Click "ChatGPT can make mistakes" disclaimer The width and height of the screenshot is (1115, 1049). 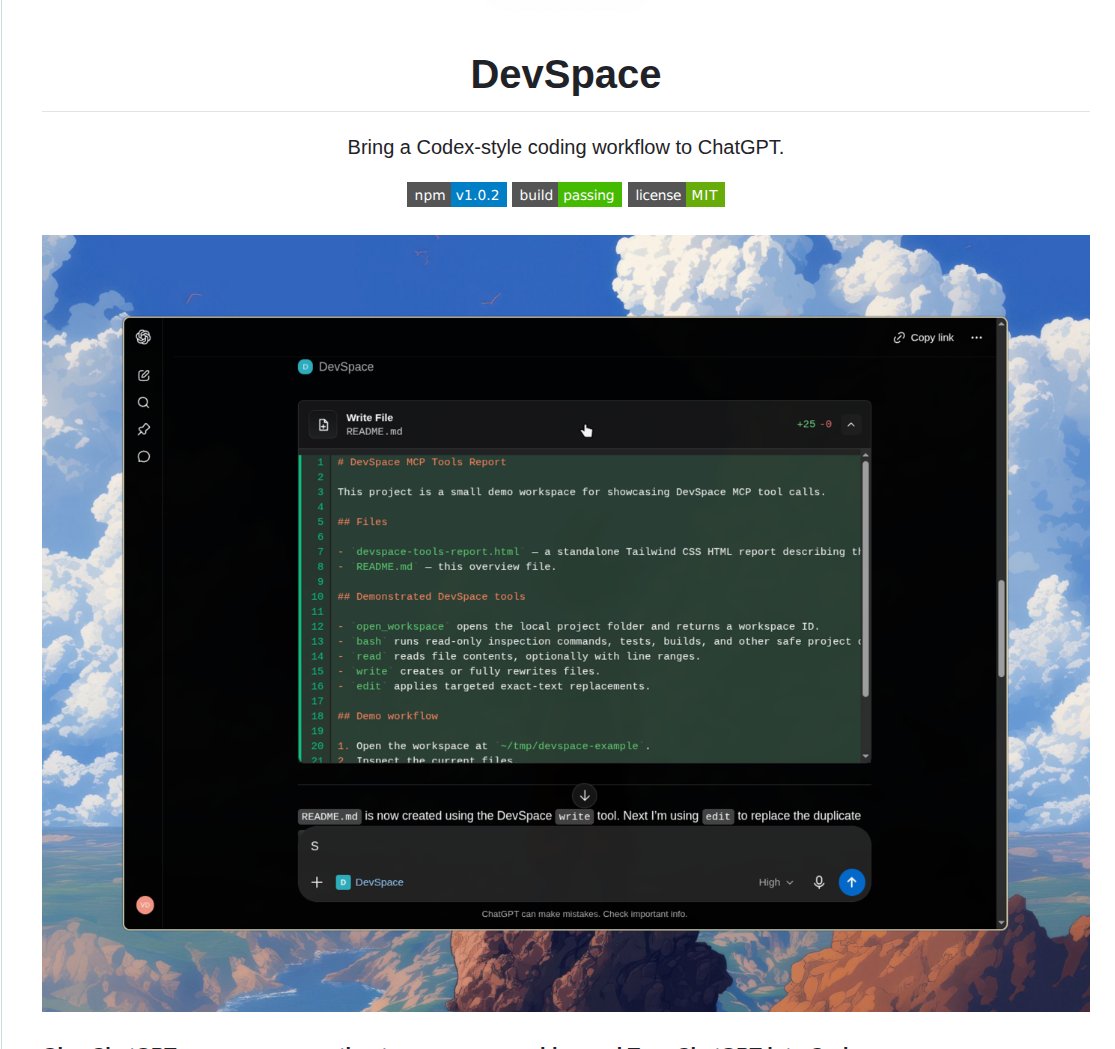pos(584,914)
